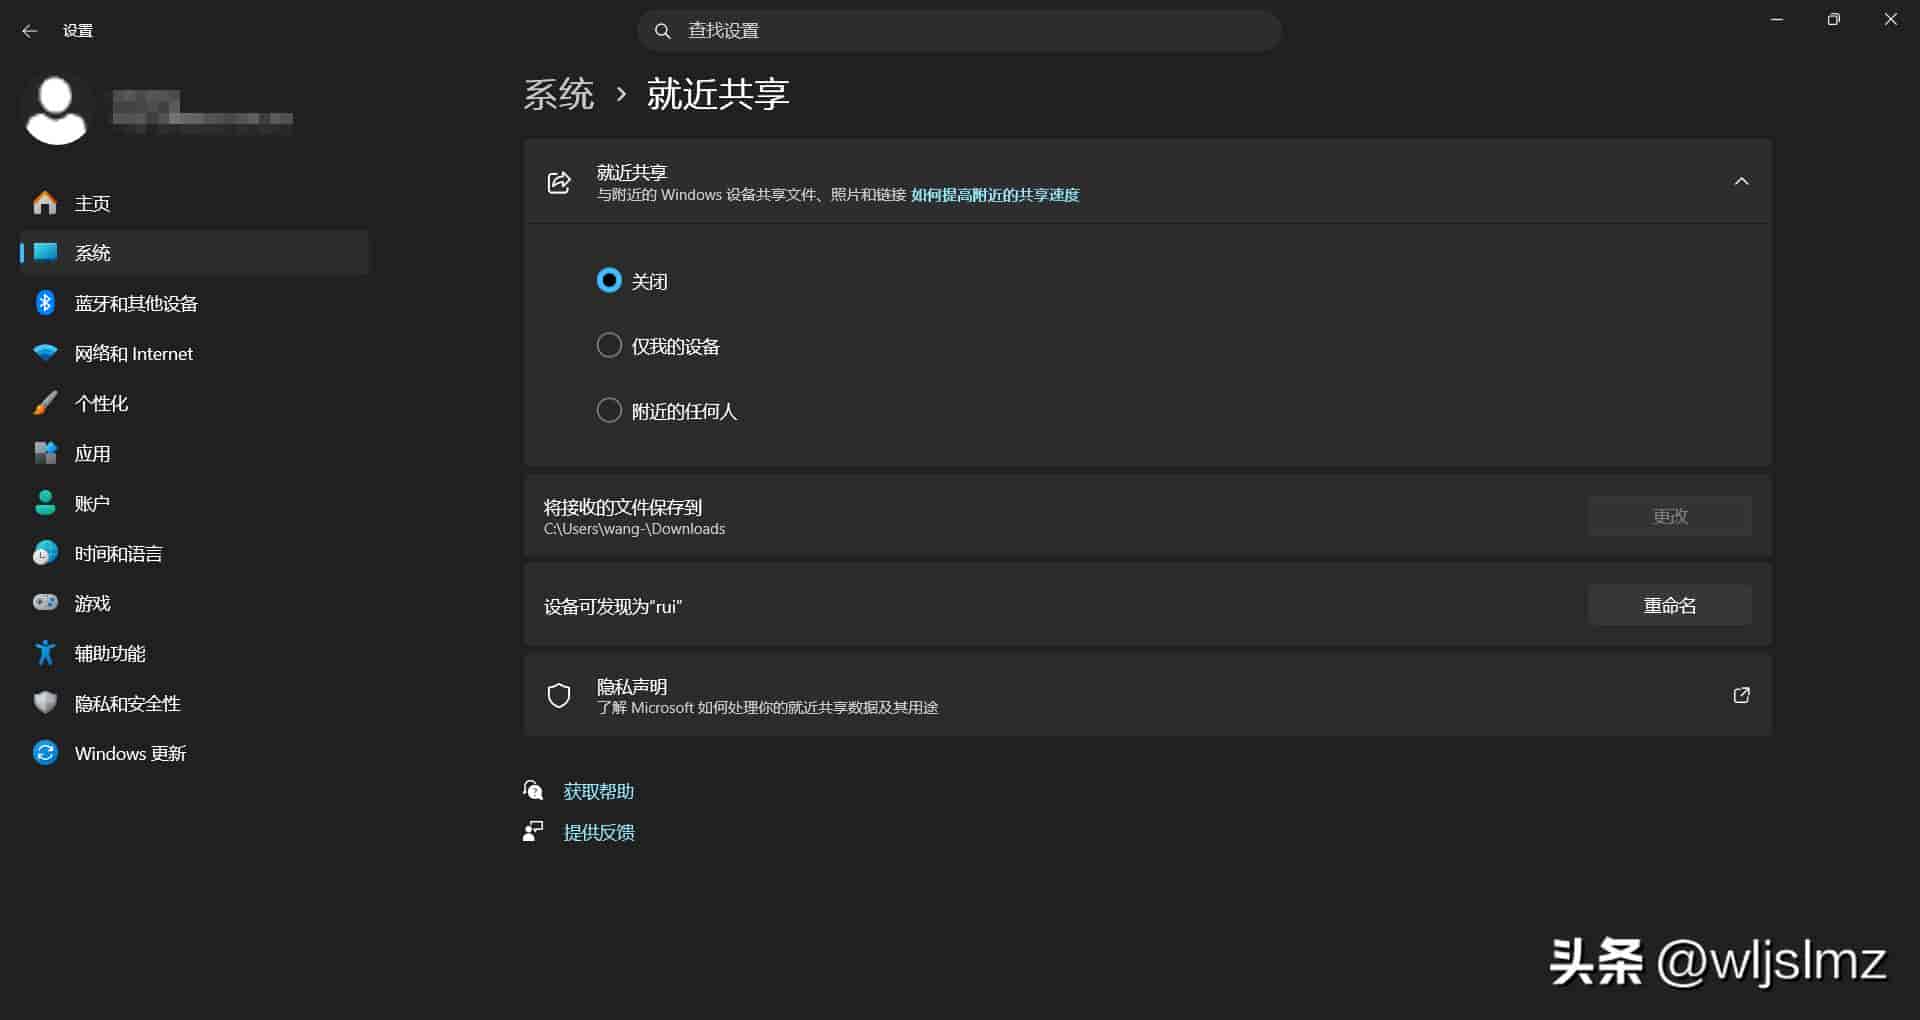Collapse the 就近共享 section chevron
Image resolution: width=1920 pixels, height=1020 pixels.
coord(1741,182)
